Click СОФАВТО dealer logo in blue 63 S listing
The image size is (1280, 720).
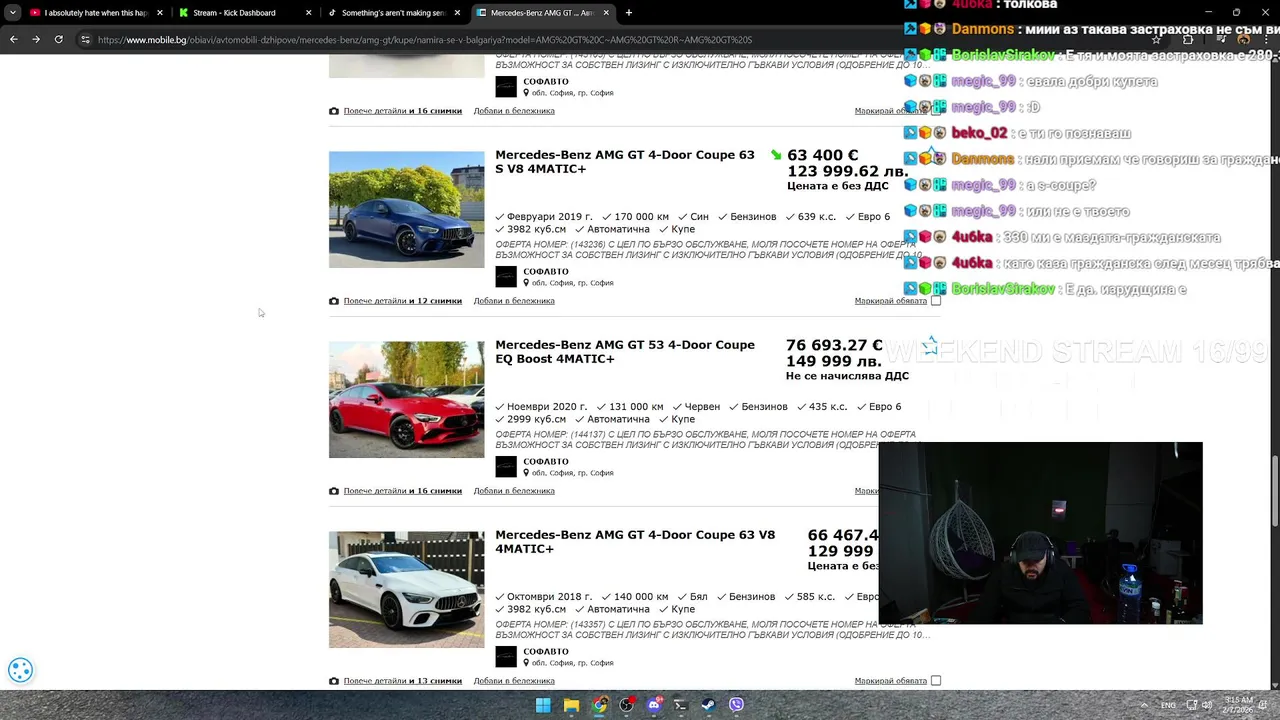pyautogui.click(x=506, y=277)
